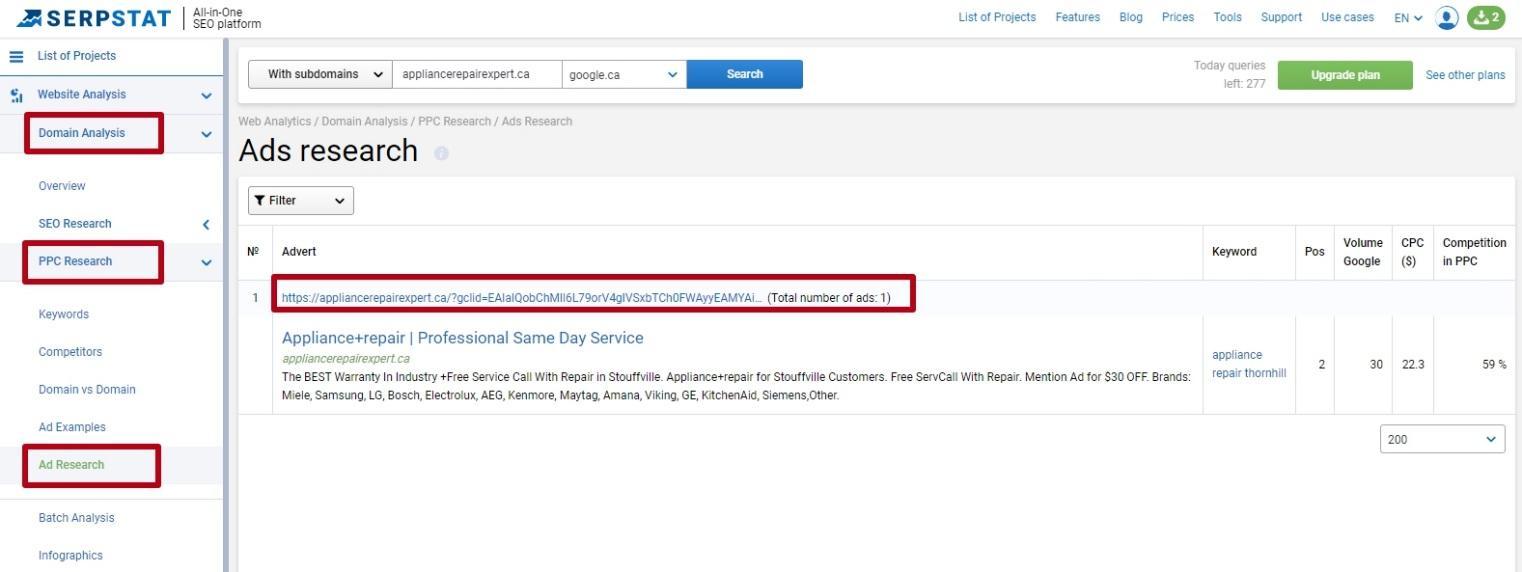This screenshot has width=1522, height=572.
Task: Open List of Projects in top navigation
Action: (997, 18)
